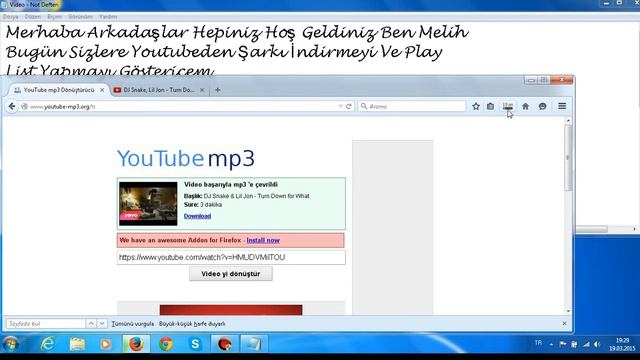Launch Internet Explorer from the taskbar
Screen dimensions: 640x360
coord(48,344)
